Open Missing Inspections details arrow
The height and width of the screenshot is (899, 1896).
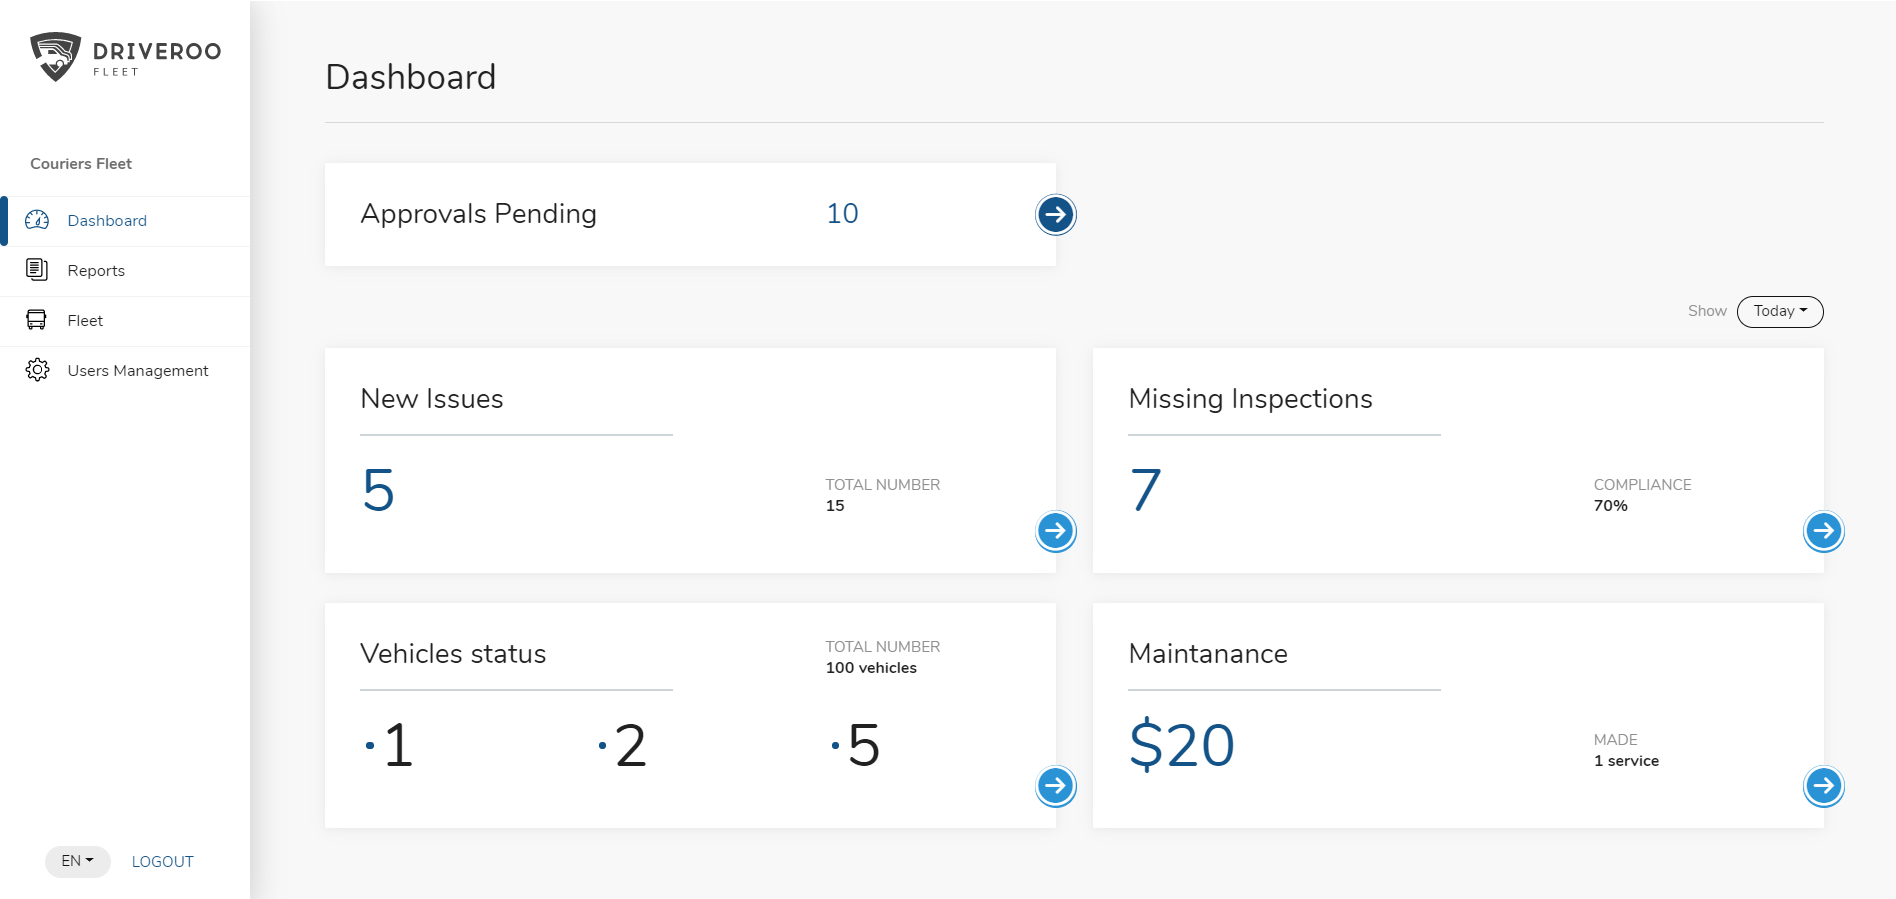pos(1823,531)
